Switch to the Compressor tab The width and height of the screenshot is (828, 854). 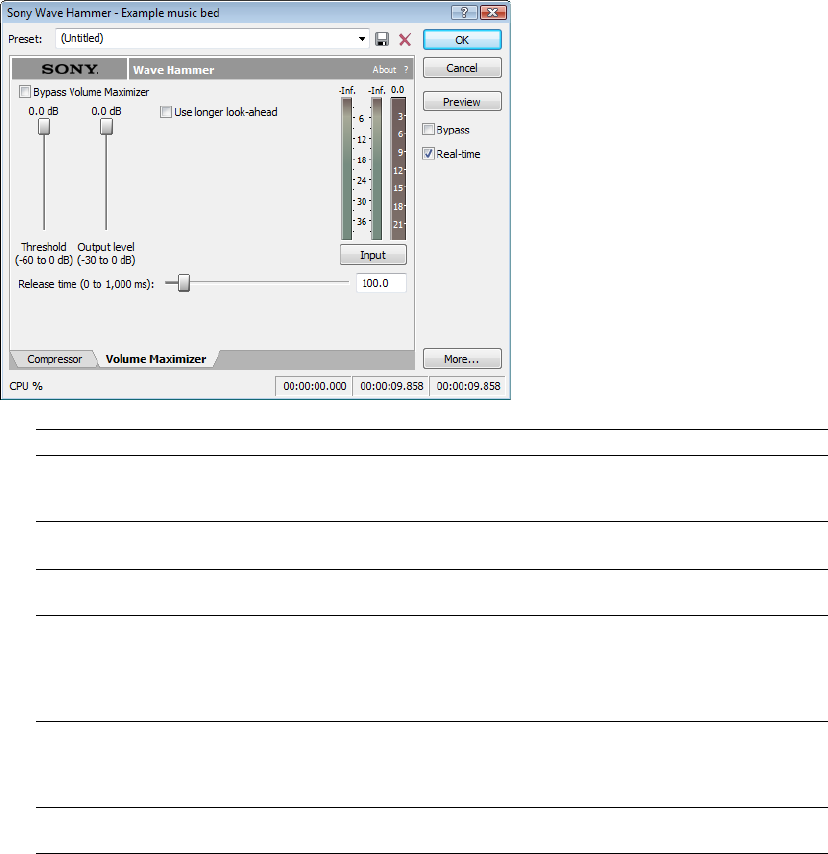[x=54, y=359]
